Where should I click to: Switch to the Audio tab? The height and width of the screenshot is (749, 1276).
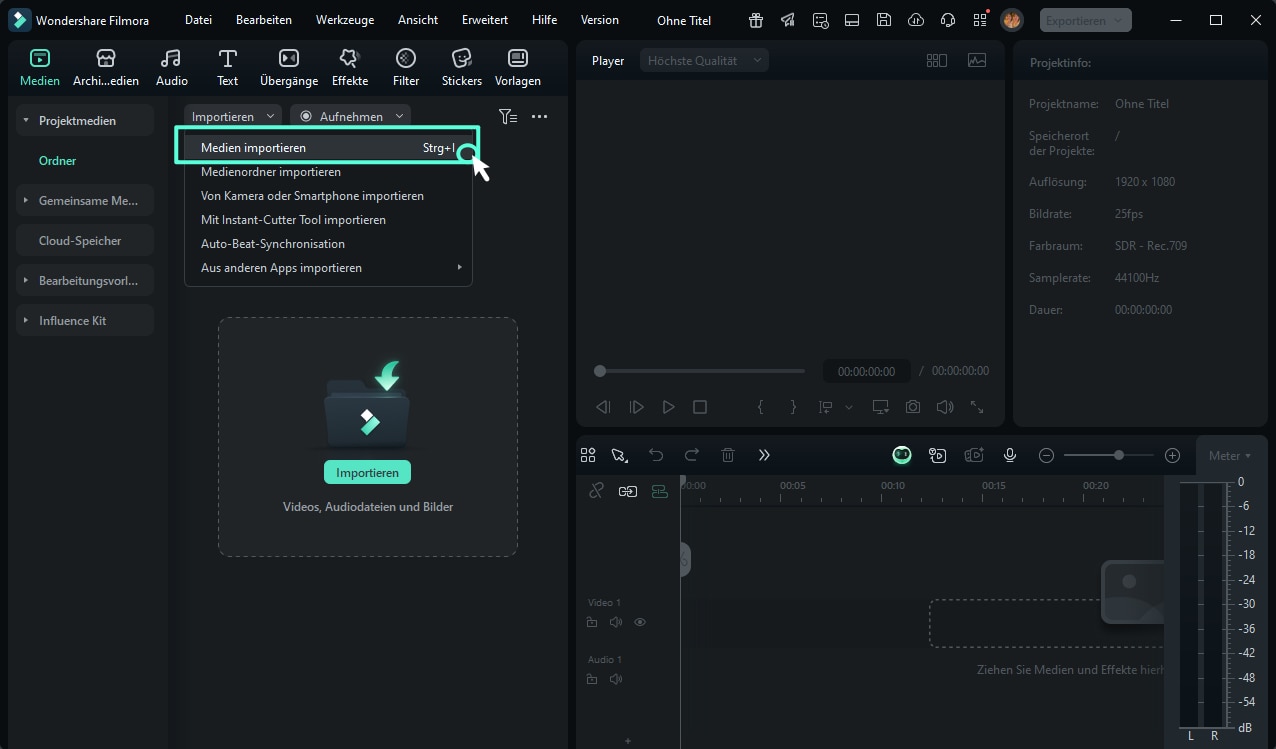(x=172, y=68)
